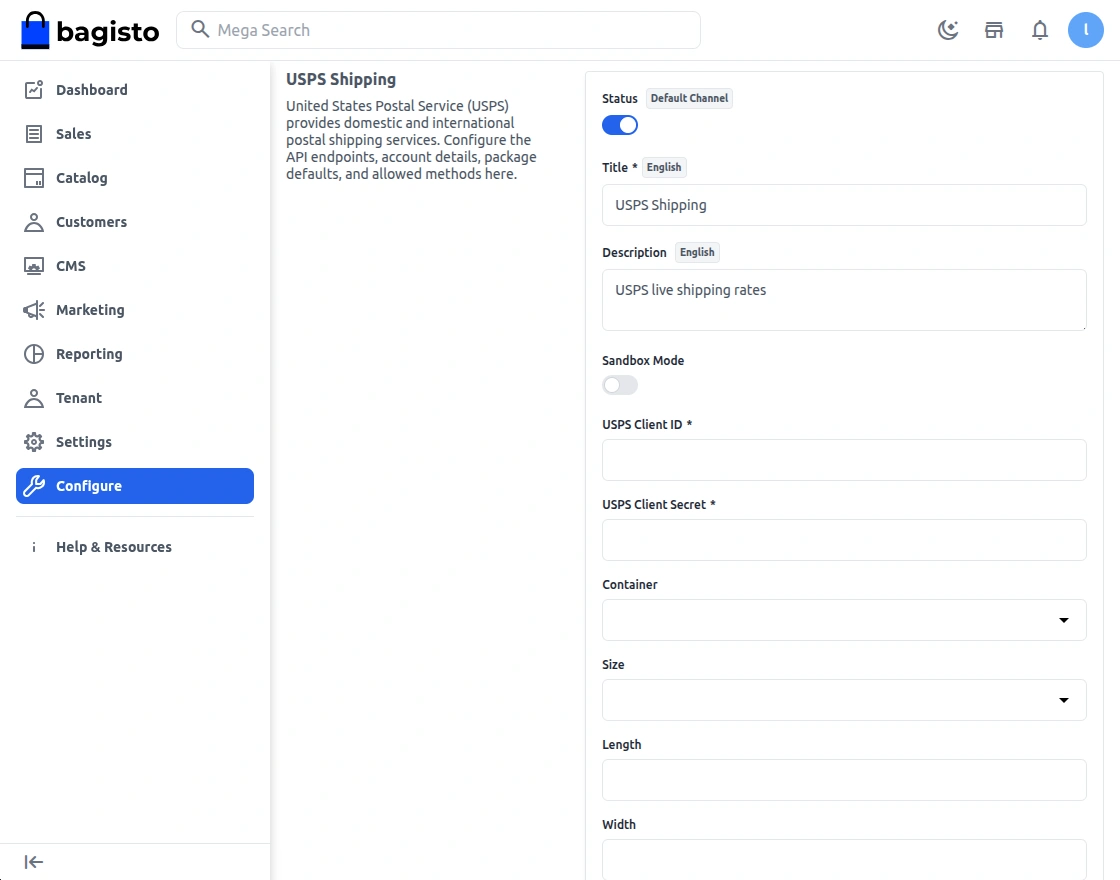The image size is (1120, 880).
Task: Open the Customers menu item
Action: [x=134, y=222]
